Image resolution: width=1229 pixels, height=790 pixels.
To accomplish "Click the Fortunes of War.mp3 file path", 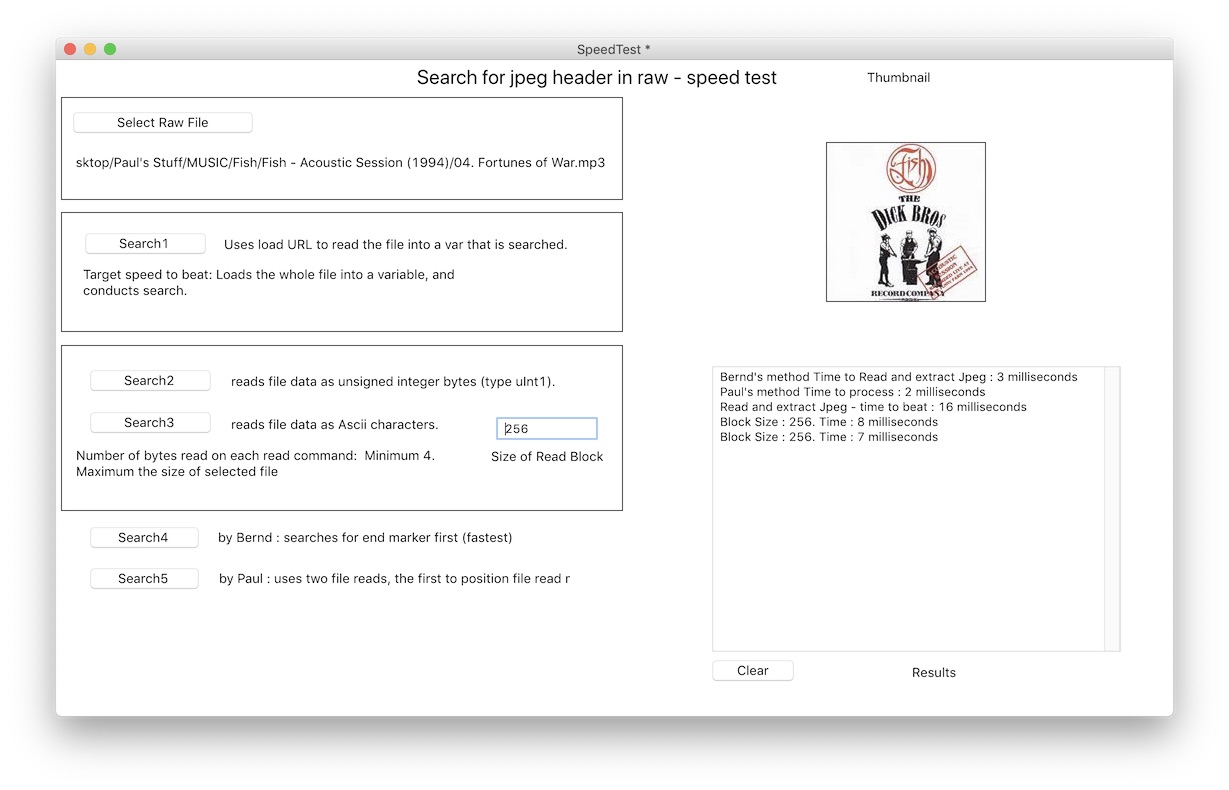I will point(340,163).
